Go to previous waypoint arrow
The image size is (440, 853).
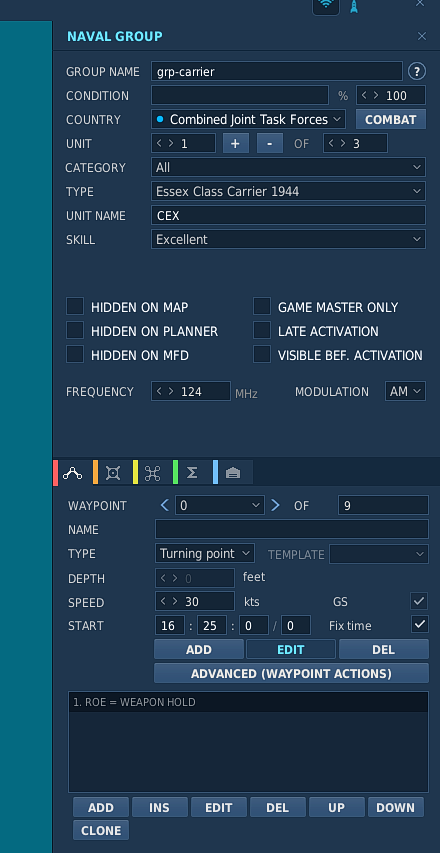point(165,505)
